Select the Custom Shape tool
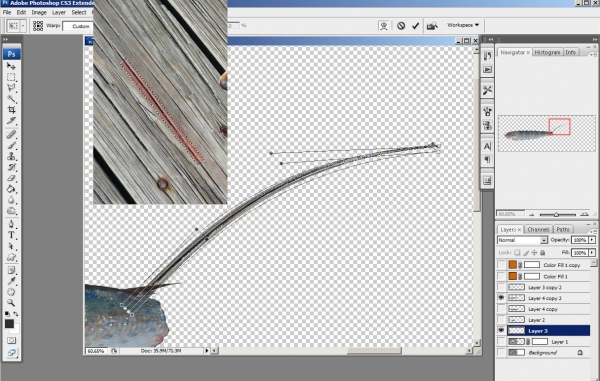This screenshot has height=381, width=600. 11,257
